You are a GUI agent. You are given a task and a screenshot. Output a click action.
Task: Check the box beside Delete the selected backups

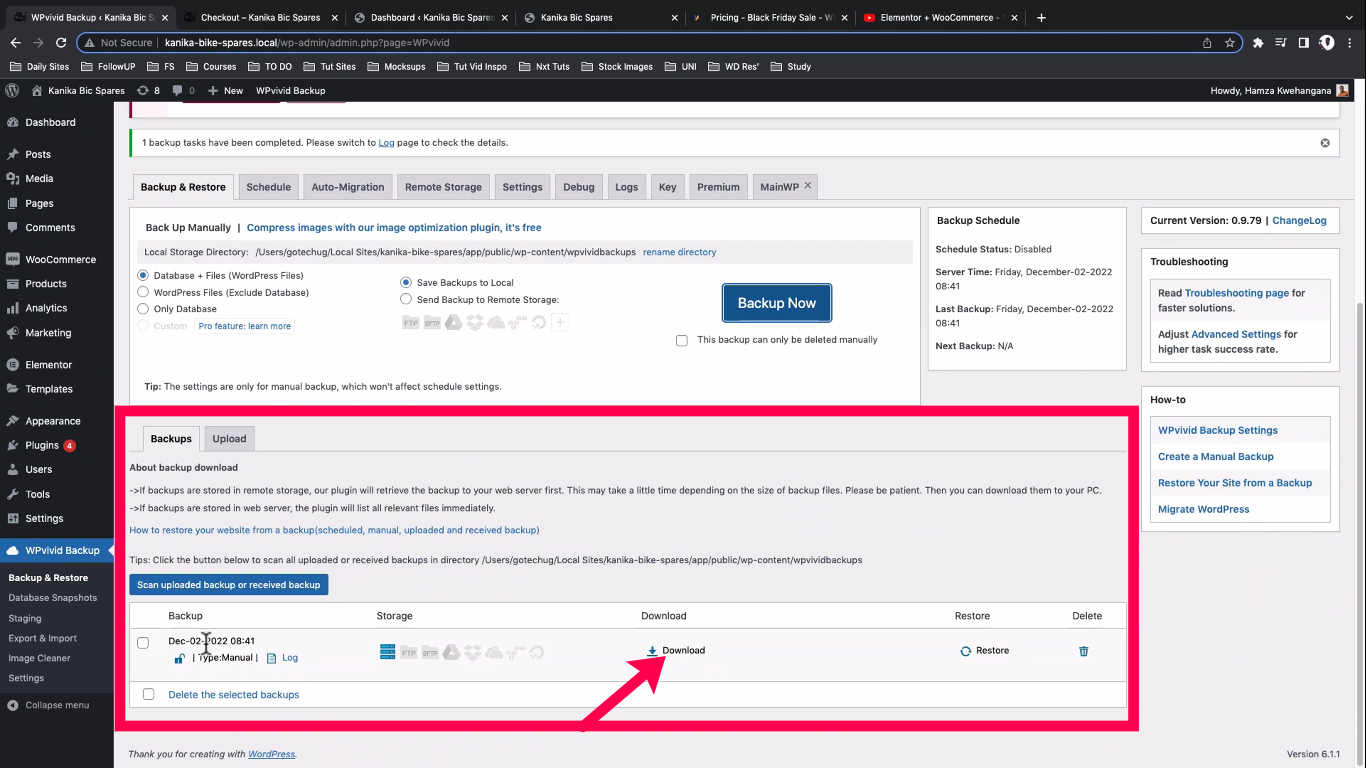(149, 694)
